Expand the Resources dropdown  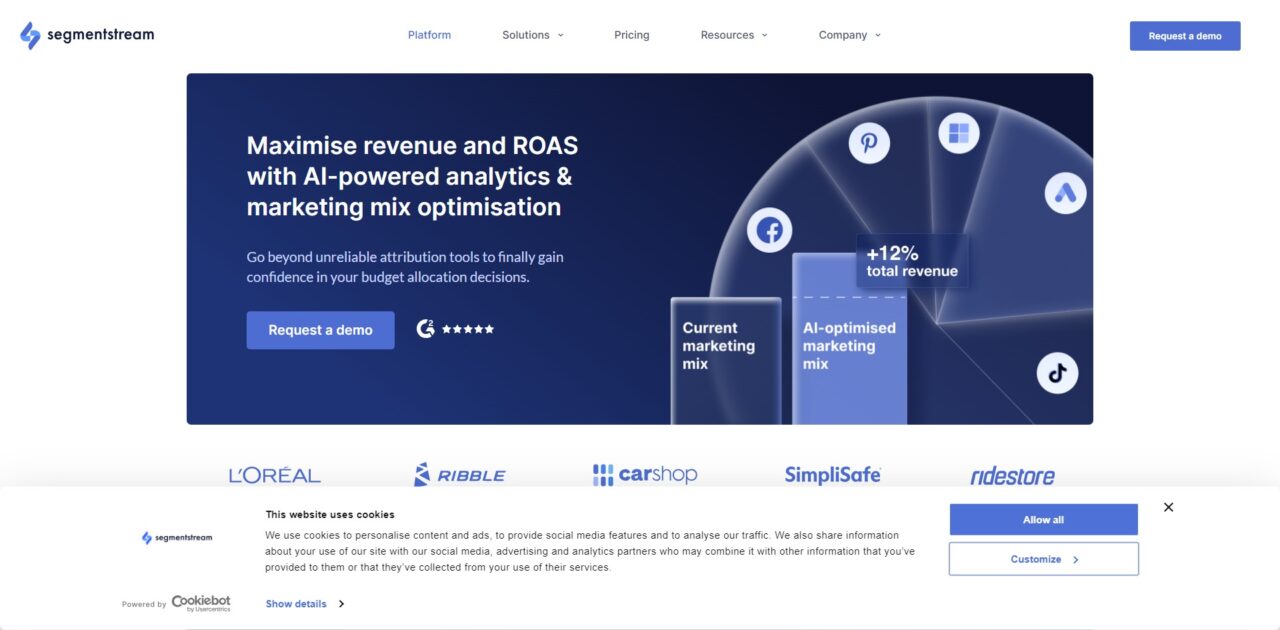(734, 35)
